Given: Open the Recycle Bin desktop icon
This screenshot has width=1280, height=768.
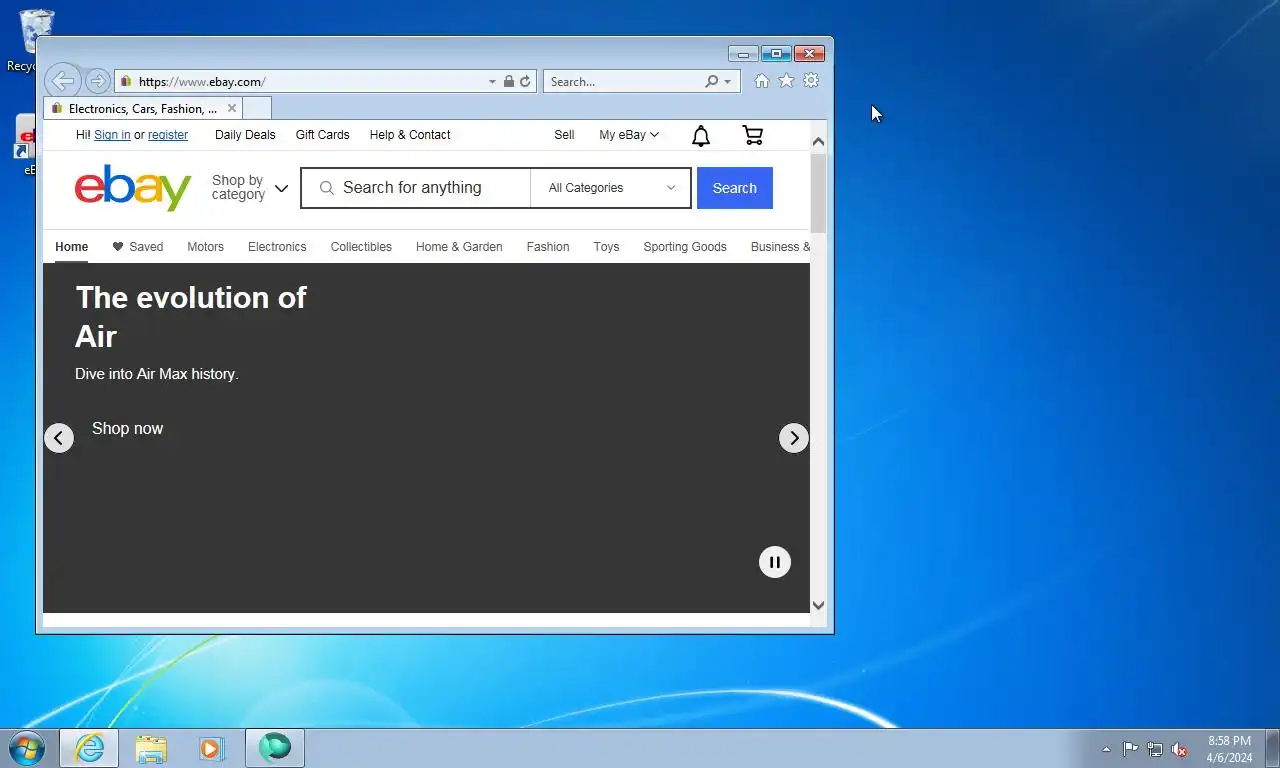Looking at the screenshot, I should tap(36, 40).
